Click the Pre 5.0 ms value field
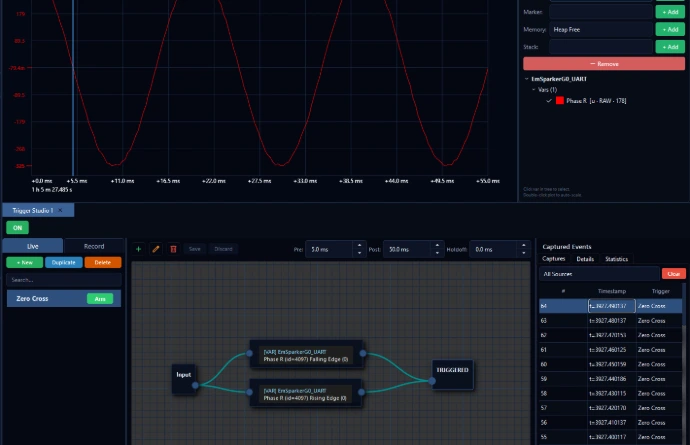690x445 pixels. click(331, 250)
